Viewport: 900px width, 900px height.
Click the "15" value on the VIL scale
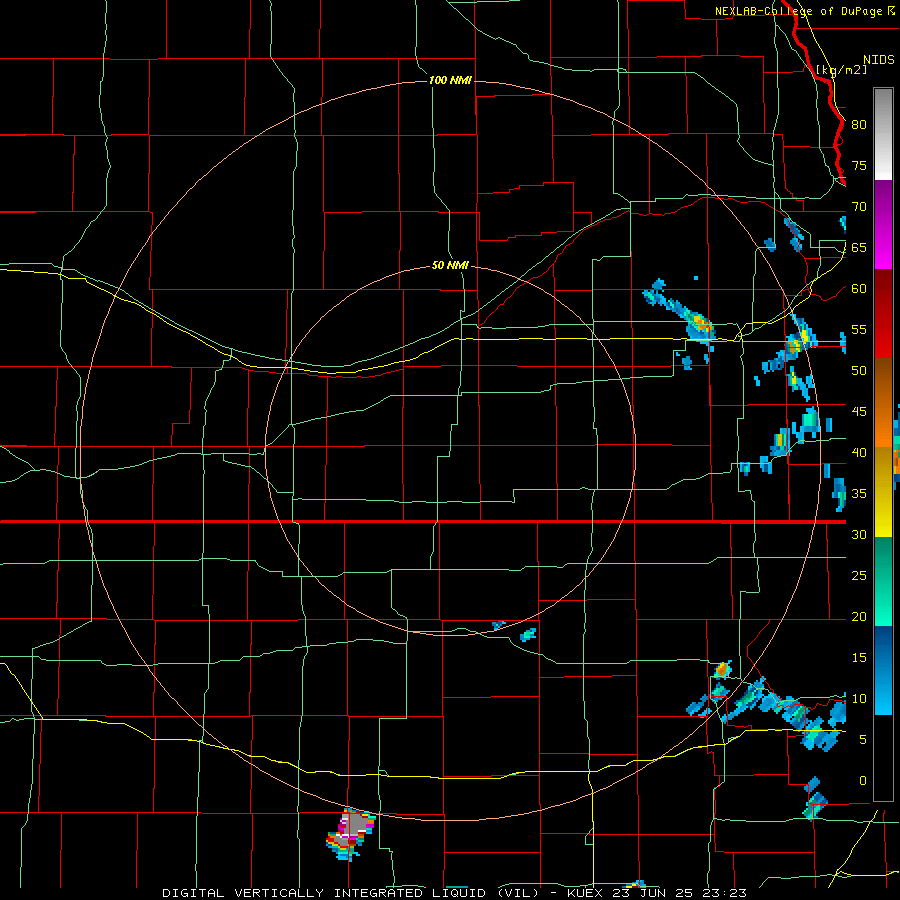[x=859, y=658]
